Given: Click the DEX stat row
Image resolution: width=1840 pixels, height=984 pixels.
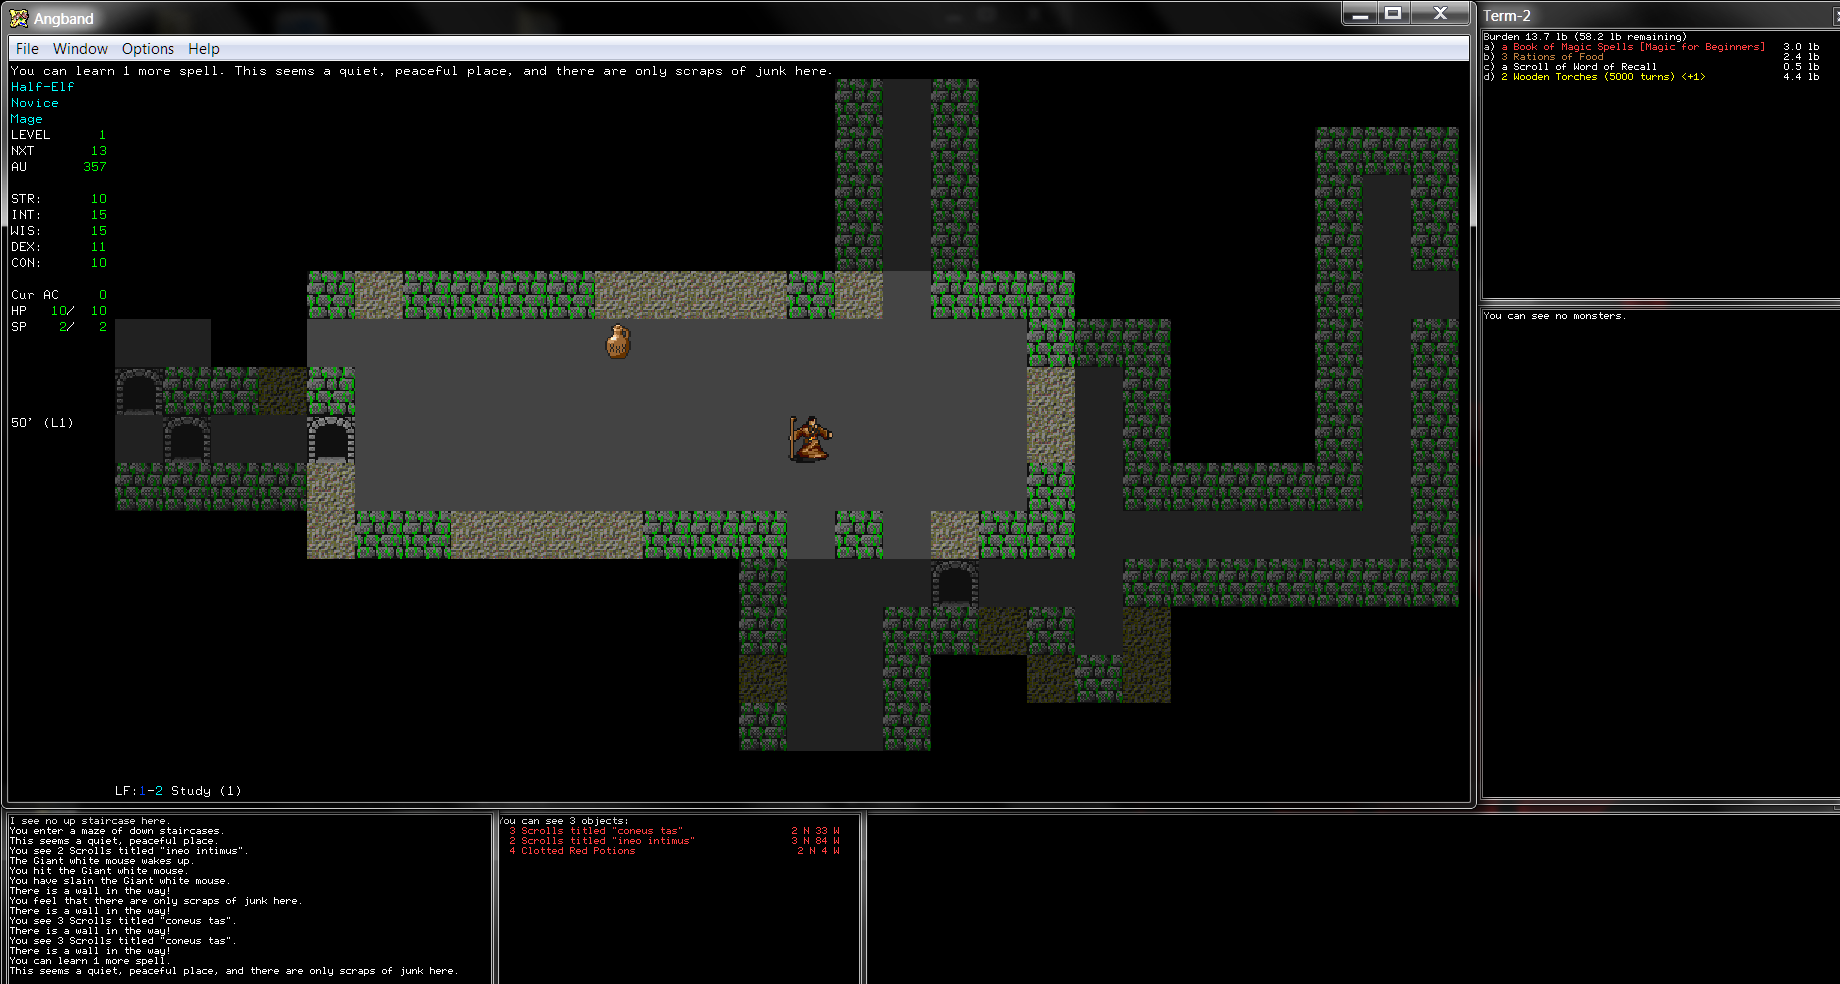Looking at the screenshot, I should click(58, 247).
